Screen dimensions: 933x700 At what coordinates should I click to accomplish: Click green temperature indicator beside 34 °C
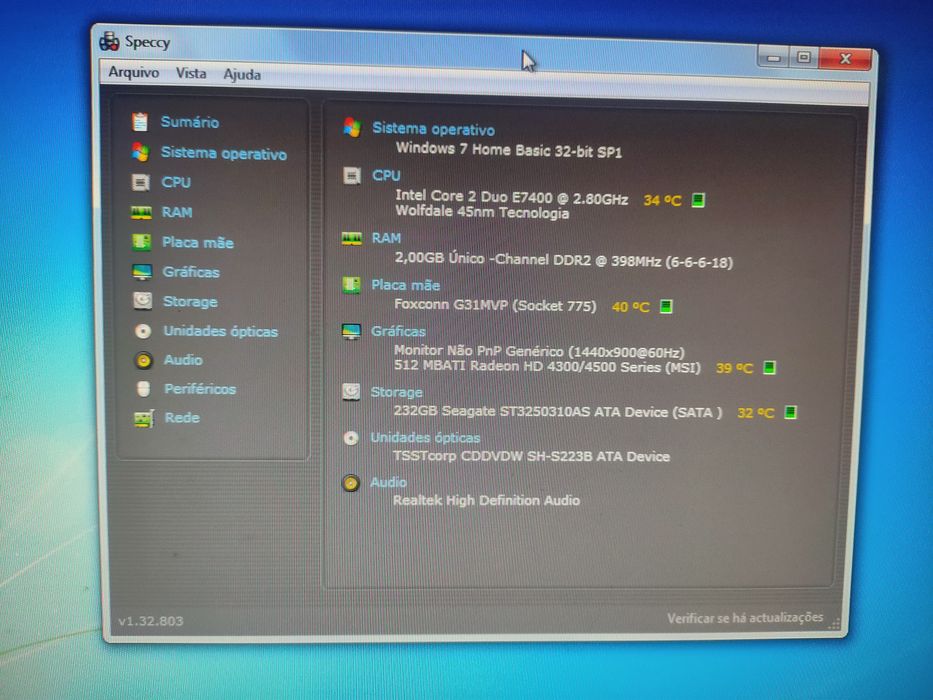tap(698, 200)
